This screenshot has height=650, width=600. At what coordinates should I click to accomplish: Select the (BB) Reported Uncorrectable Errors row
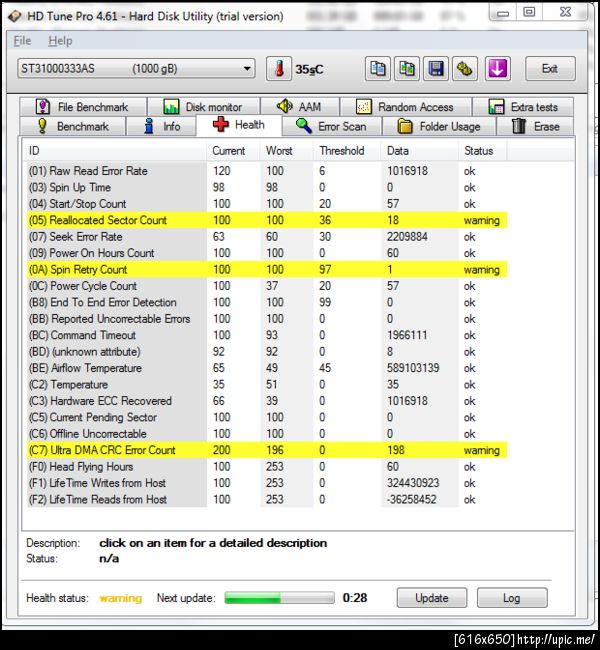coord(267,319)
